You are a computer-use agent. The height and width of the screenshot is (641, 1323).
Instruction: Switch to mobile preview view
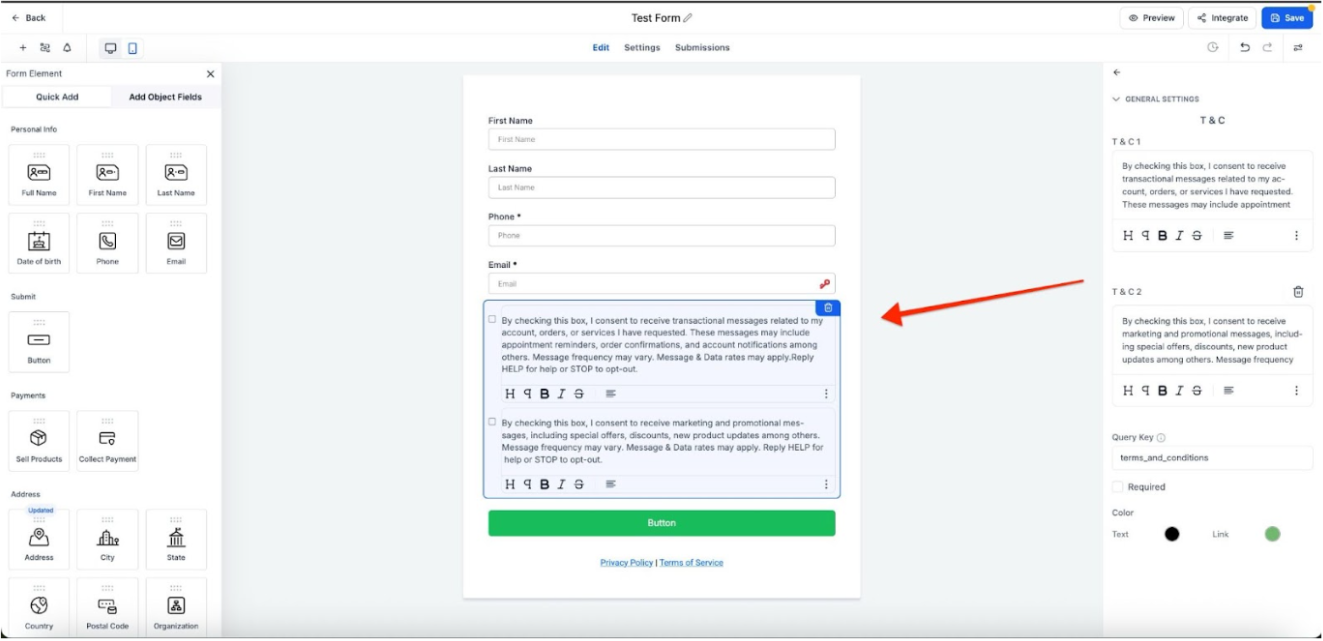[x=132, y=48]
